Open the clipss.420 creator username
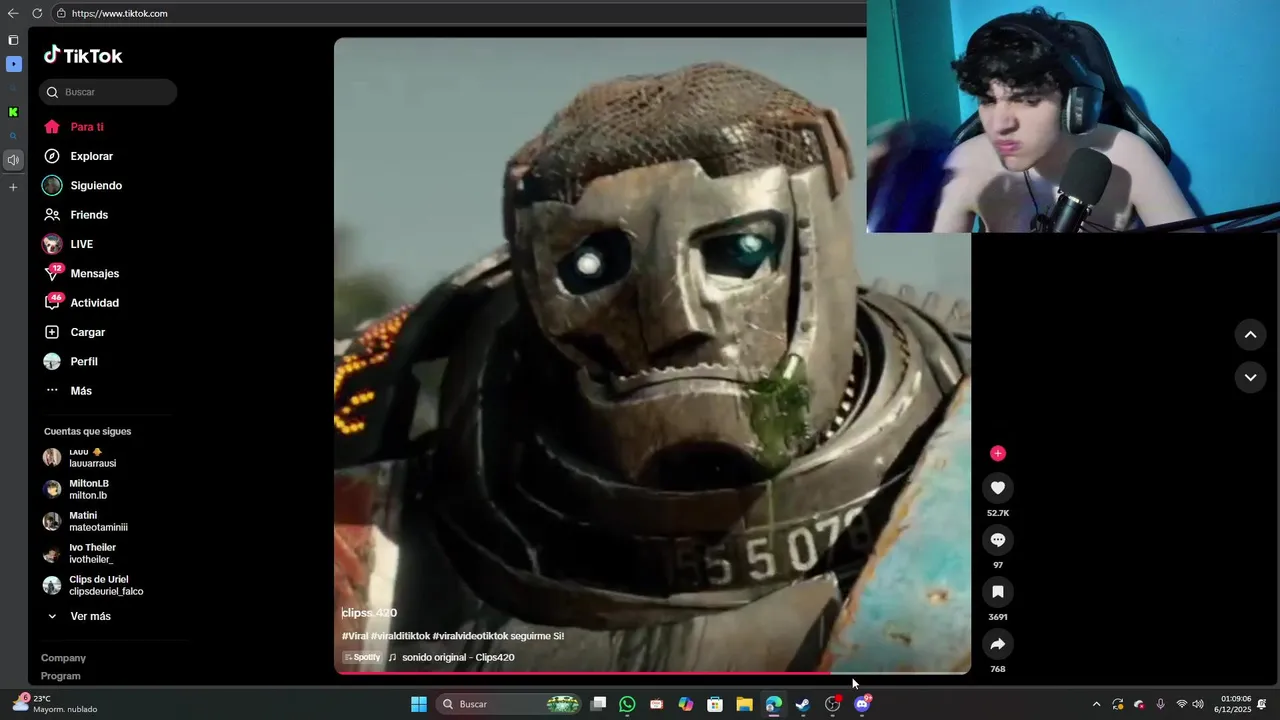1280x720 pixels. pos(369,613)
